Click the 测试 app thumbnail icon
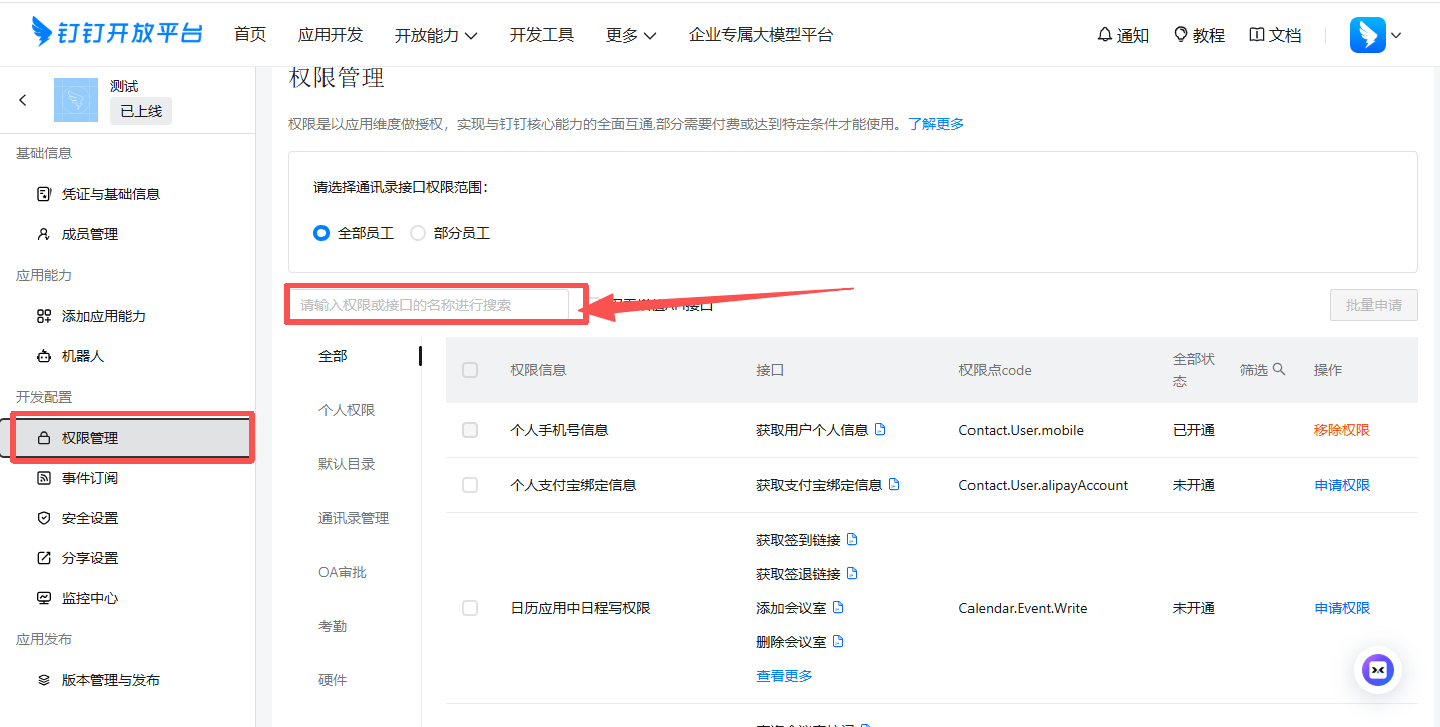 [x=76, y=100]
